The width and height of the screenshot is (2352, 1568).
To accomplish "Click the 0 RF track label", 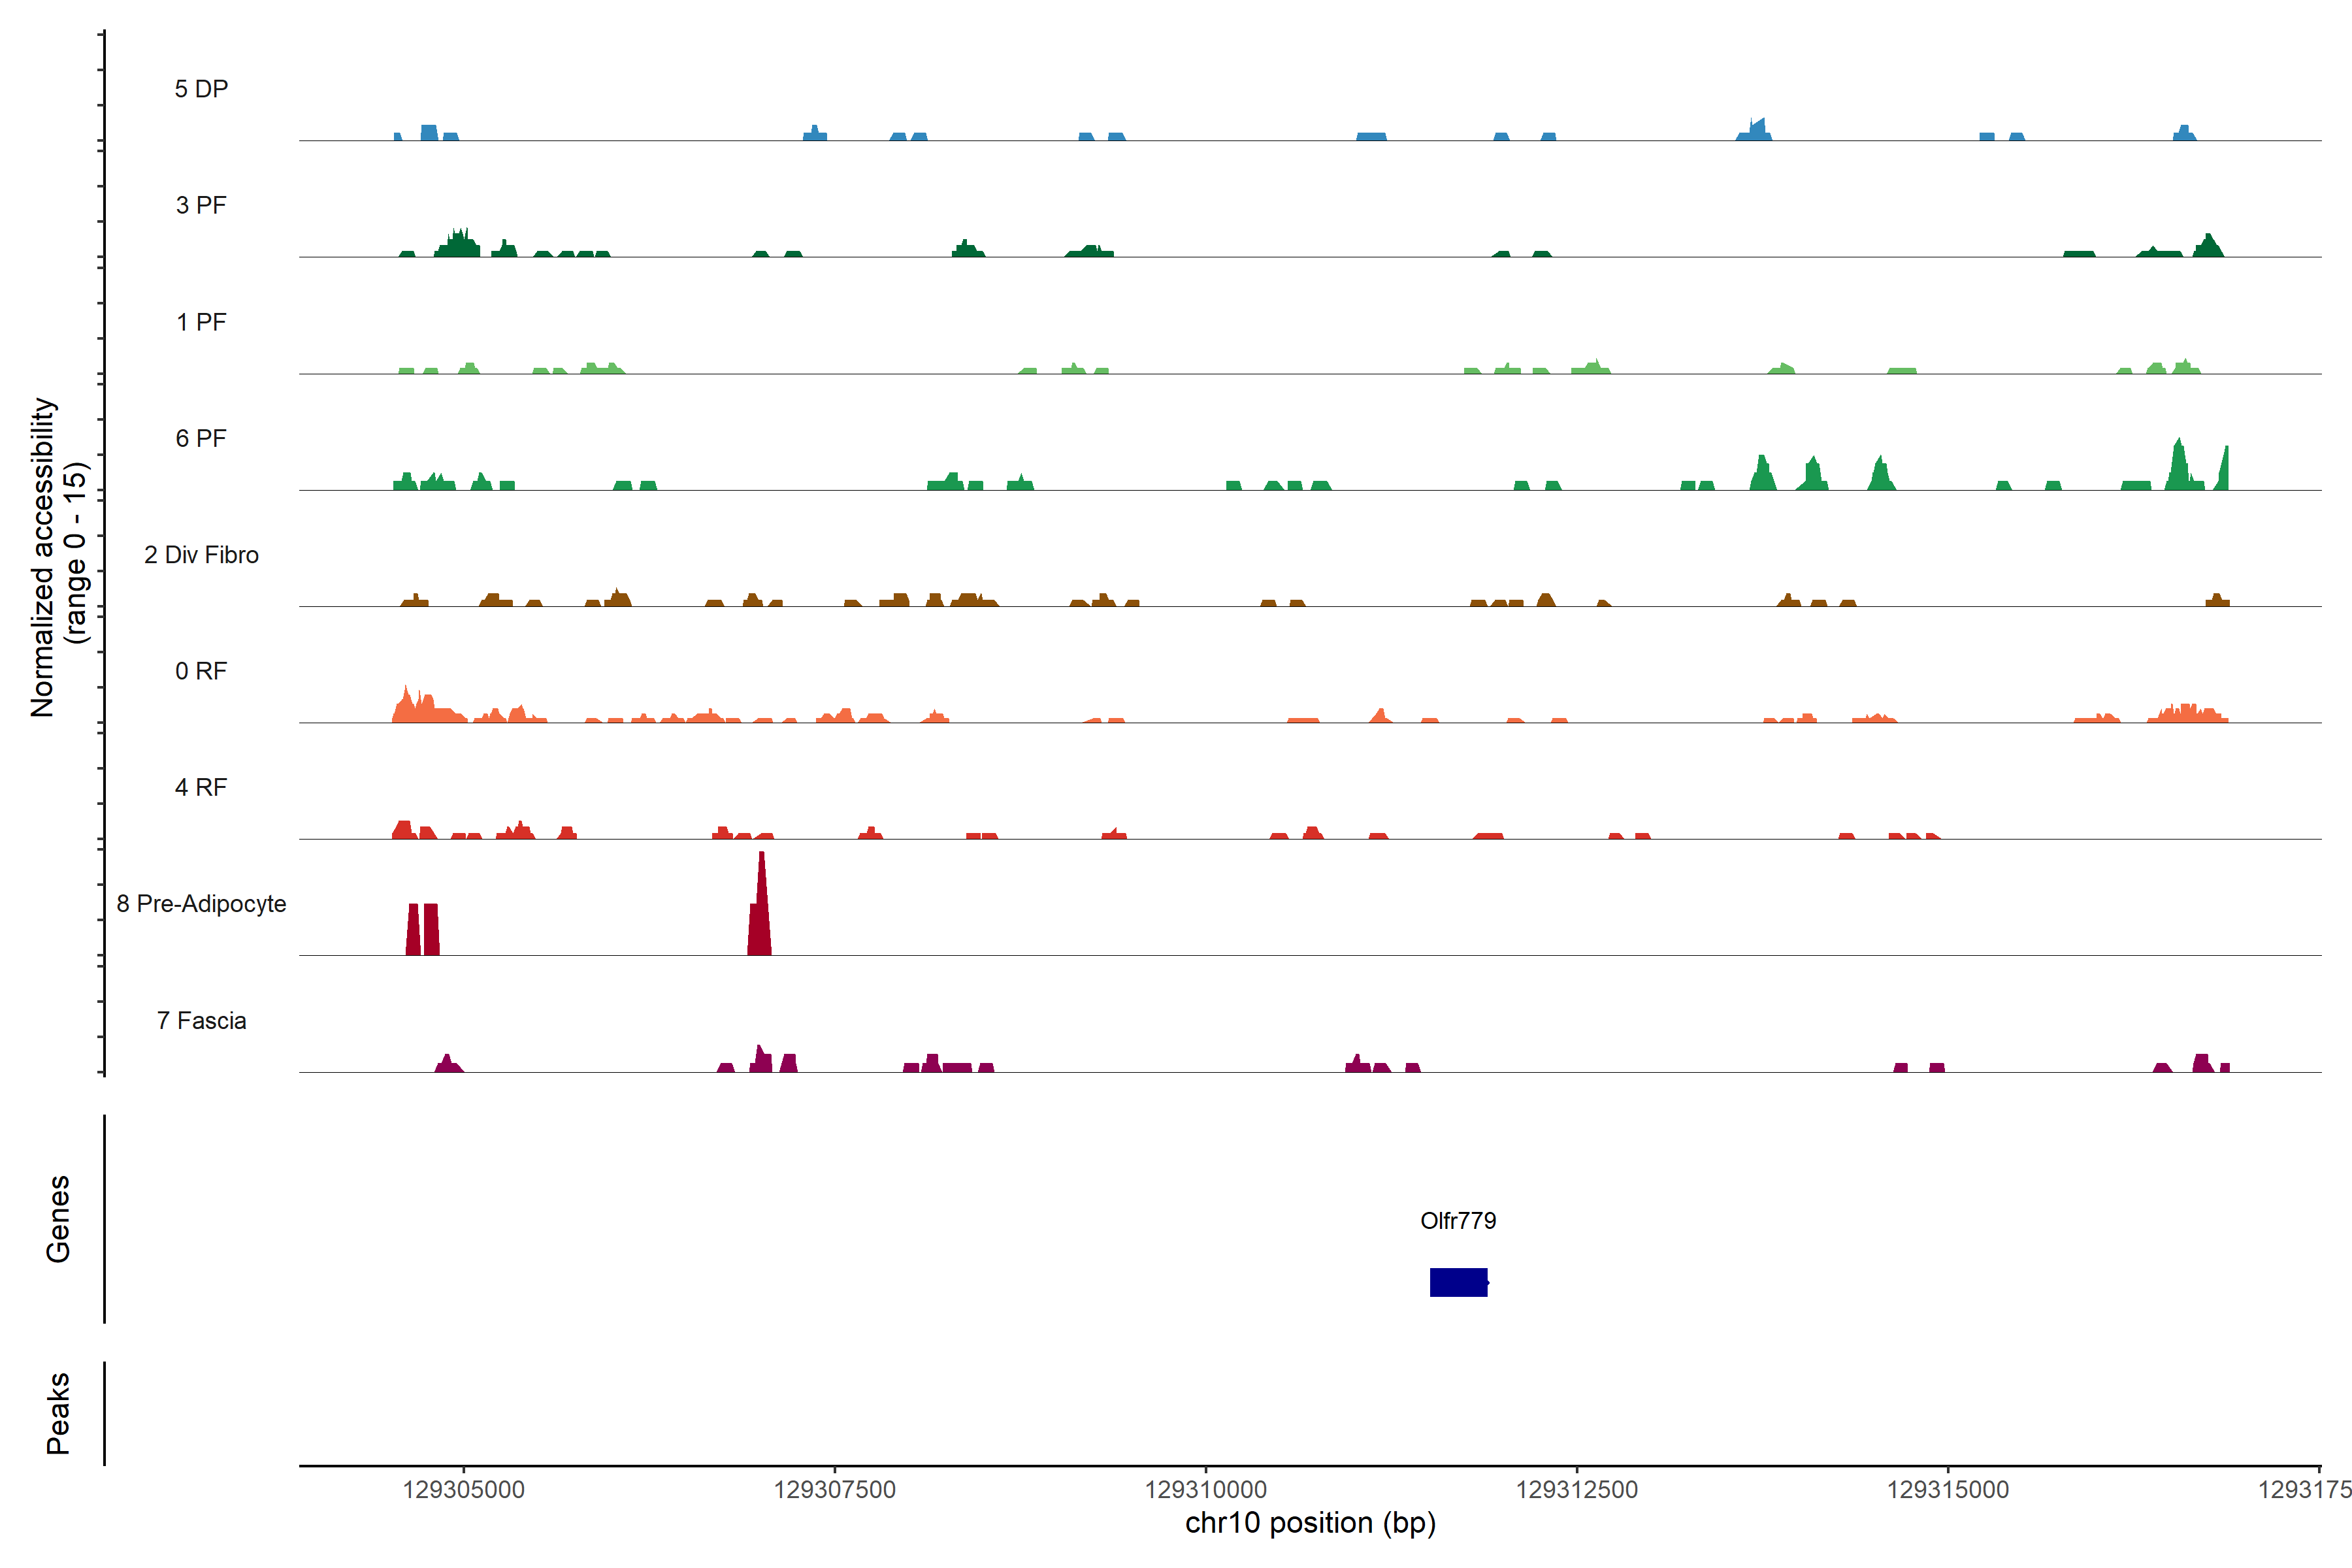I will [201, 671].
